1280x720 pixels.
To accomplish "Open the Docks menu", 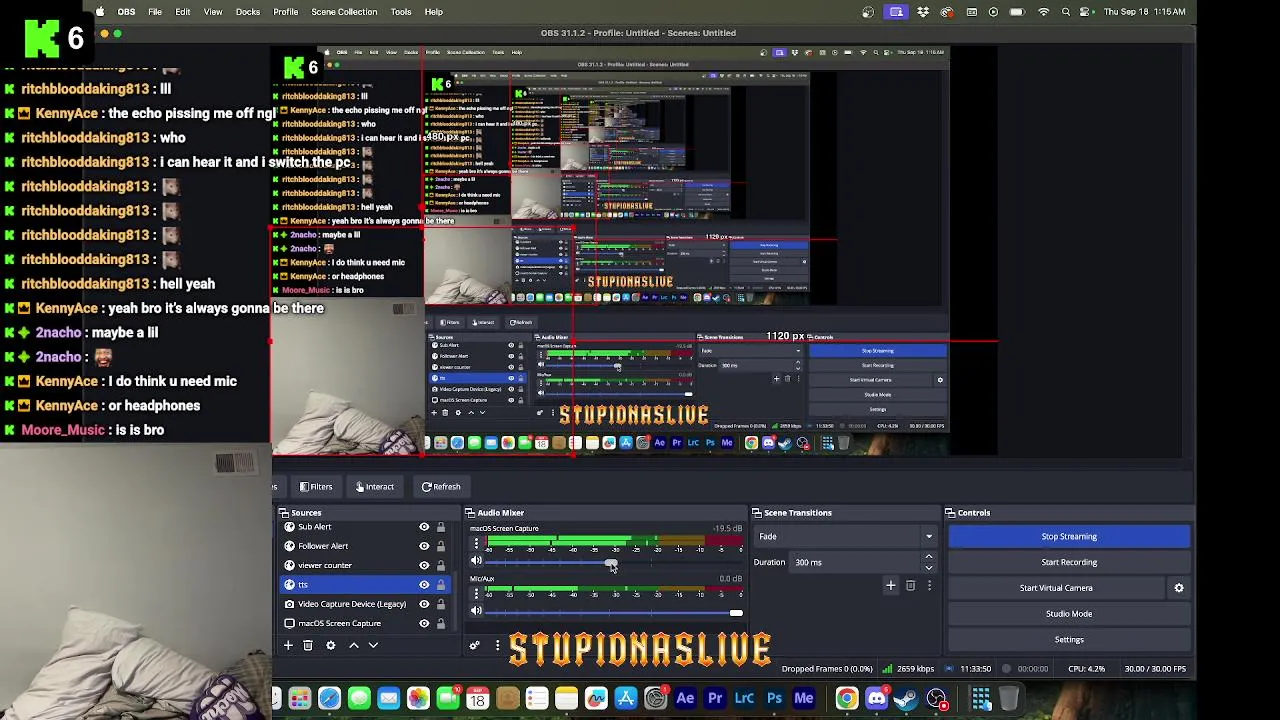I will pyautogui.click(x=248, y=12).
